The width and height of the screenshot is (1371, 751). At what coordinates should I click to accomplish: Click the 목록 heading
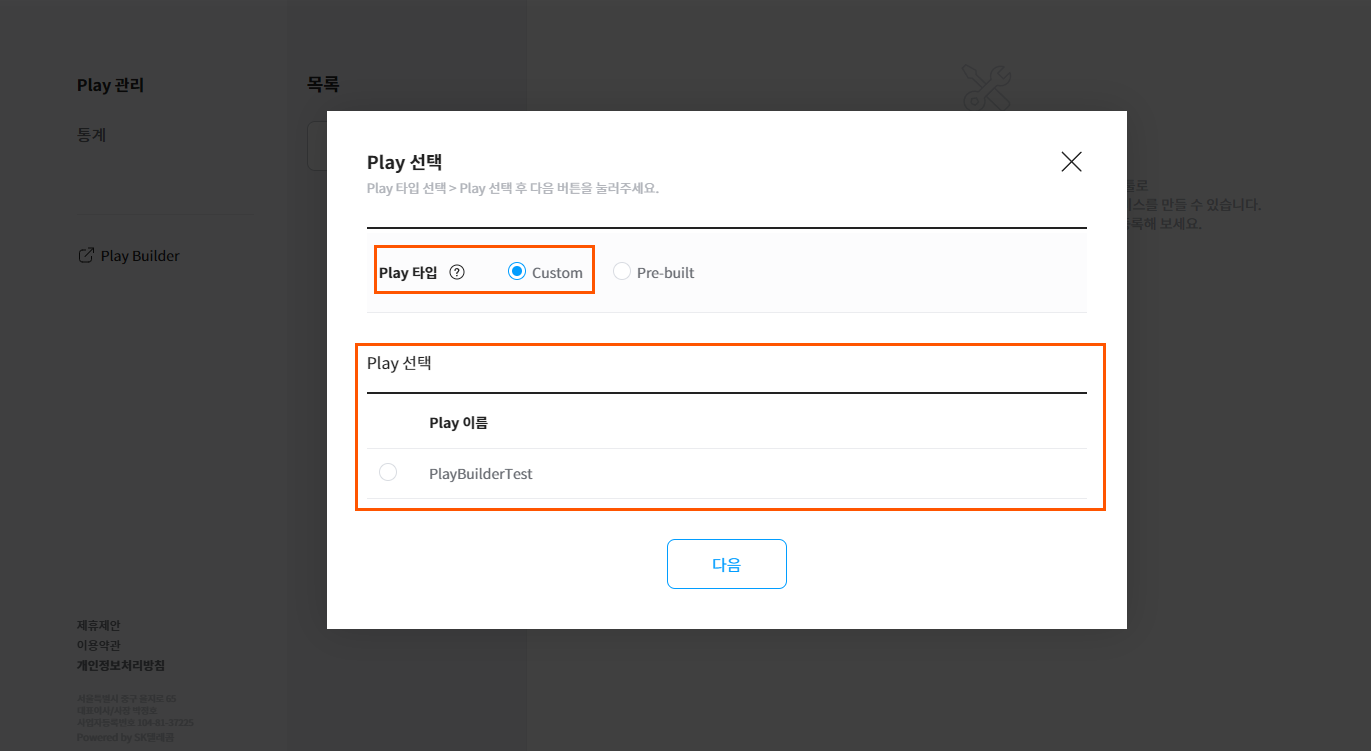(323, 85)
